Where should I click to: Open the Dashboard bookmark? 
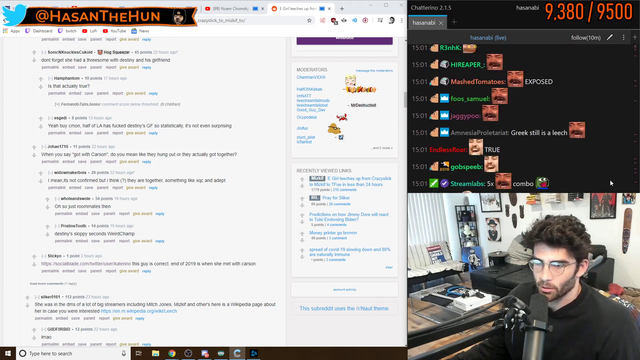39,31
